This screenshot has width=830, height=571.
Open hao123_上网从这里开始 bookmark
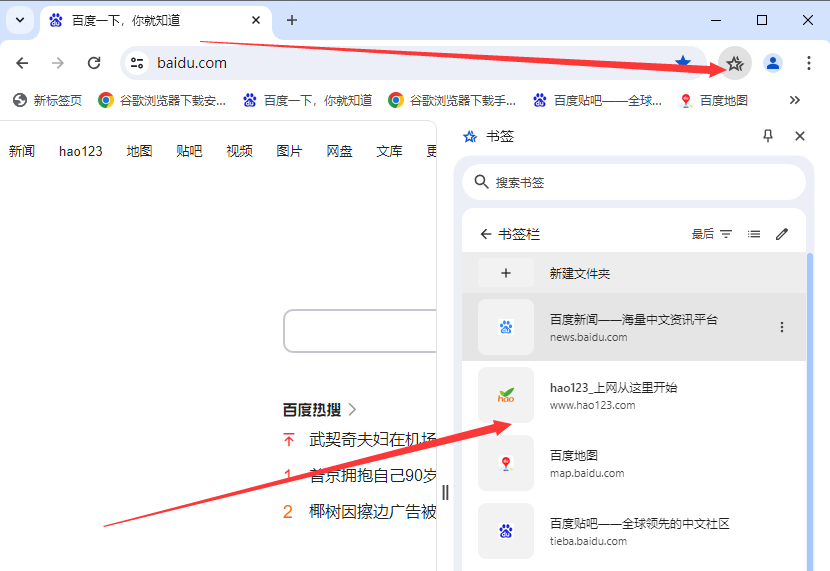(634, 395)
